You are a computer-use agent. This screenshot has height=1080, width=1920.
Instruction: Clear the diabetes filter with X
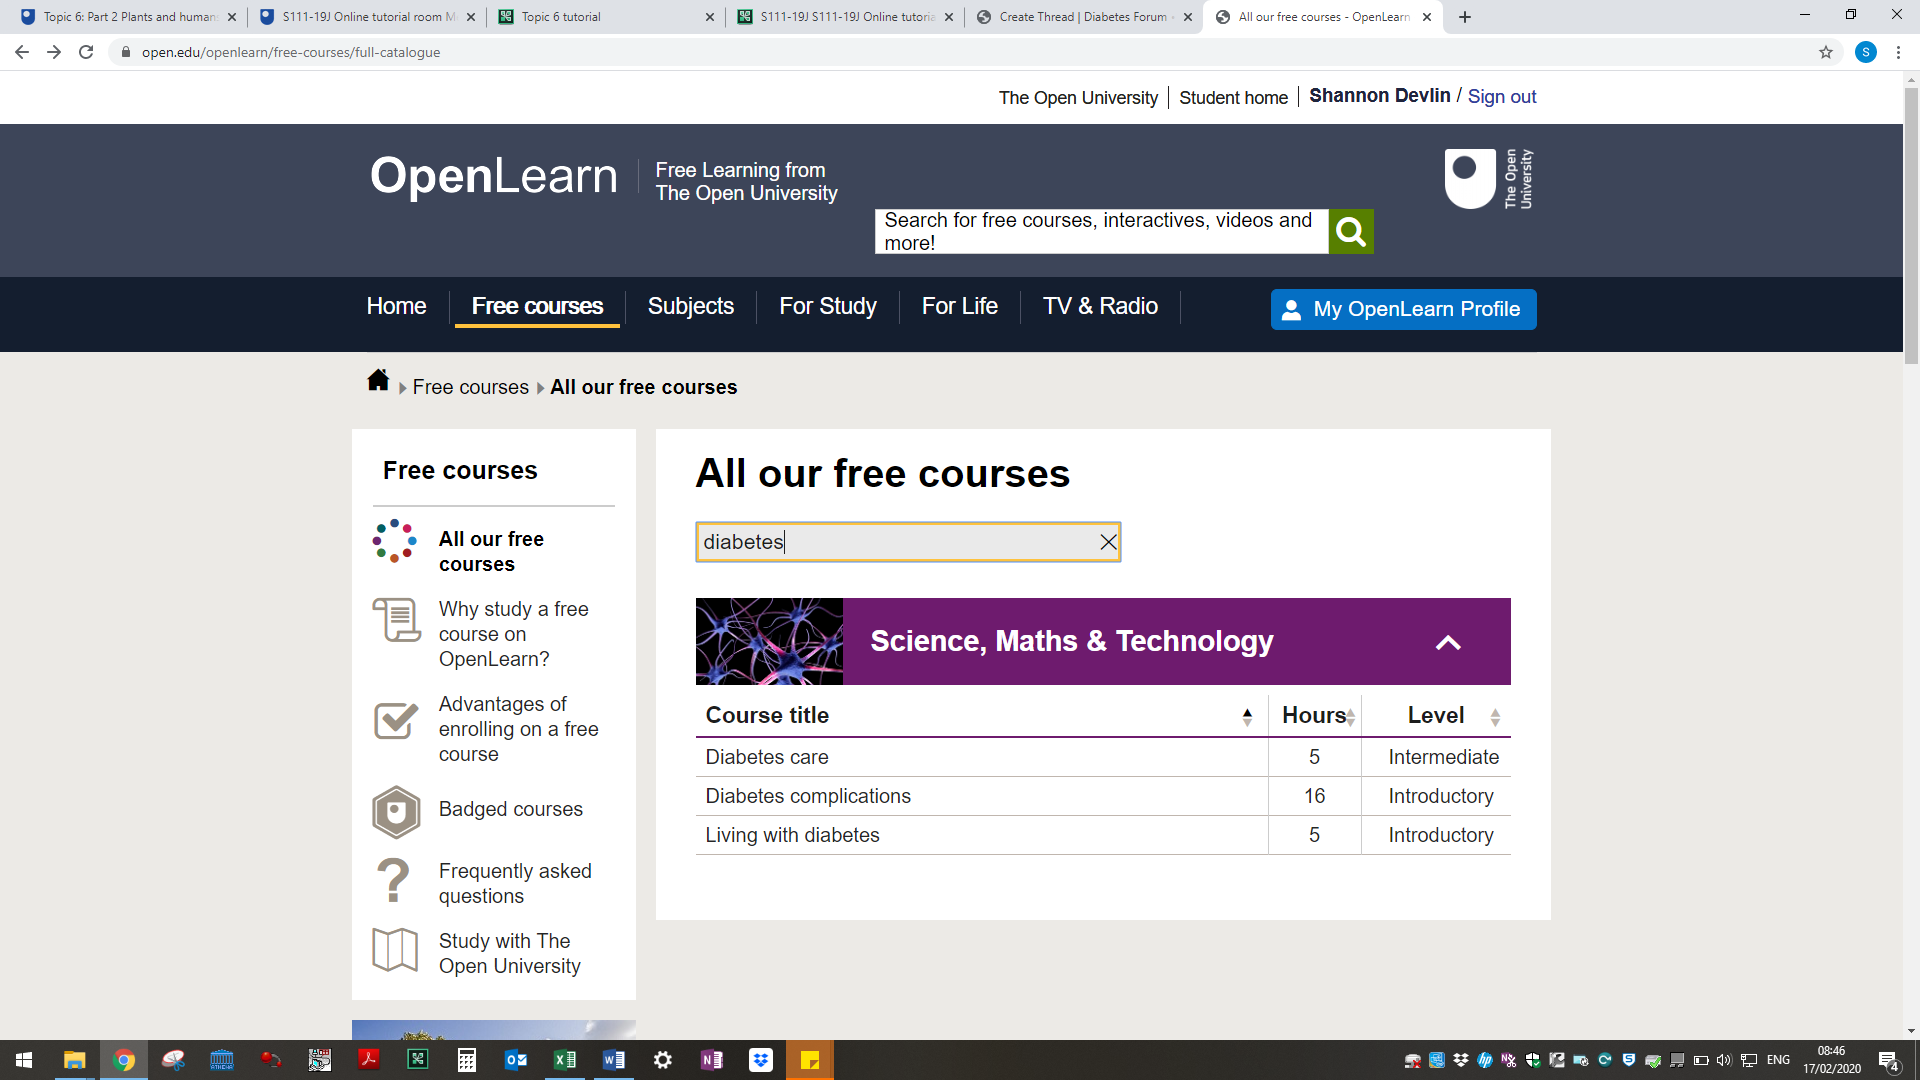click(x=1108, y=542)
